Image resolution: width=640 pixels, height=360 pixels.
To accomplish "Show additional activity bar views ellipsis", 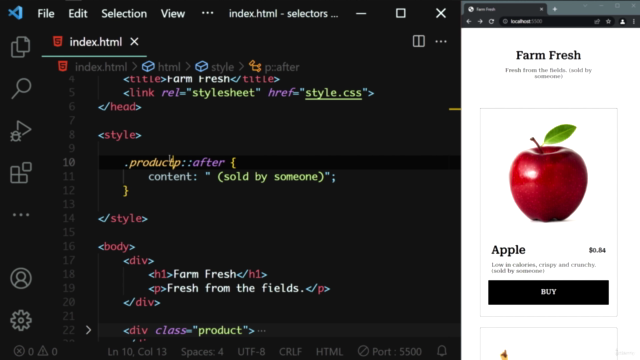I will click(x=20, y=215).
